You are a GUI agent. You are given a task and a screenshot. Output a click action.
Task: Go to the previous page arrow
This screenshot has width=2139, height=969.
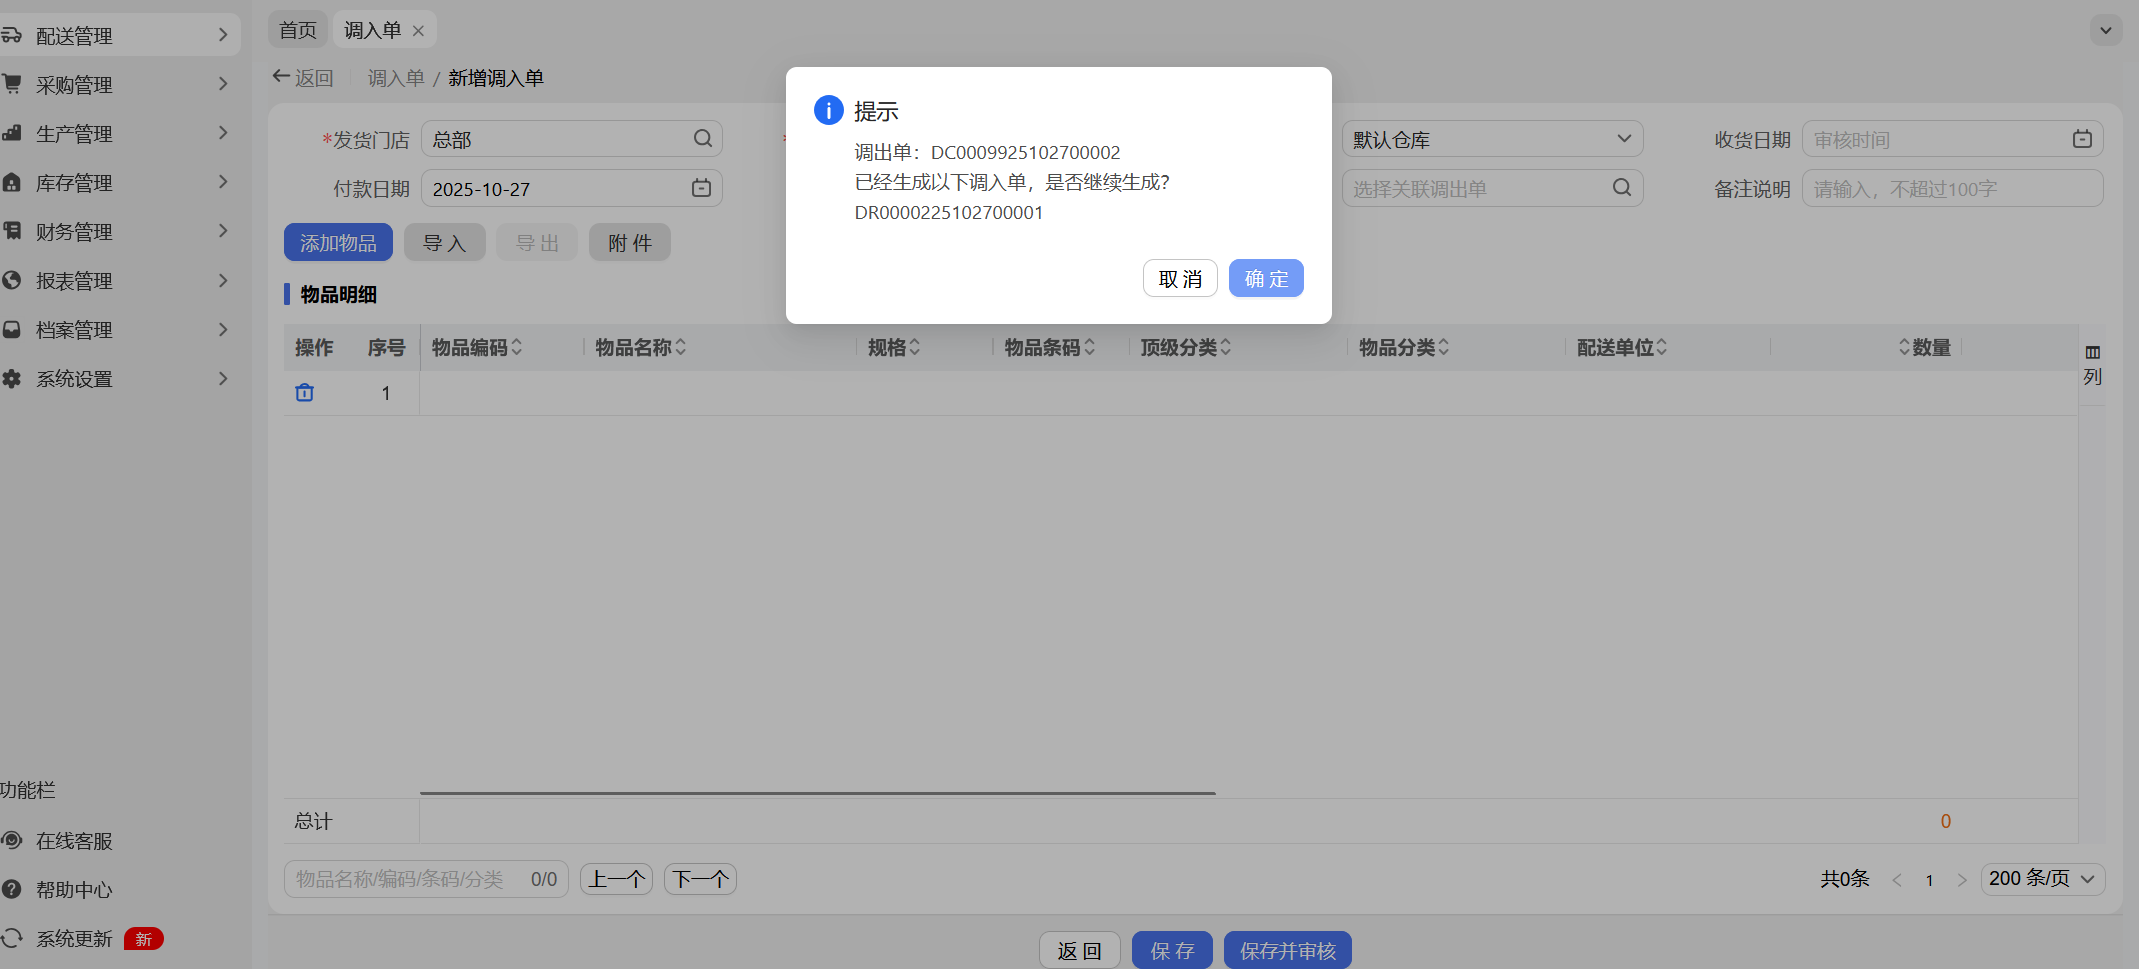(x=1897, y=880)
